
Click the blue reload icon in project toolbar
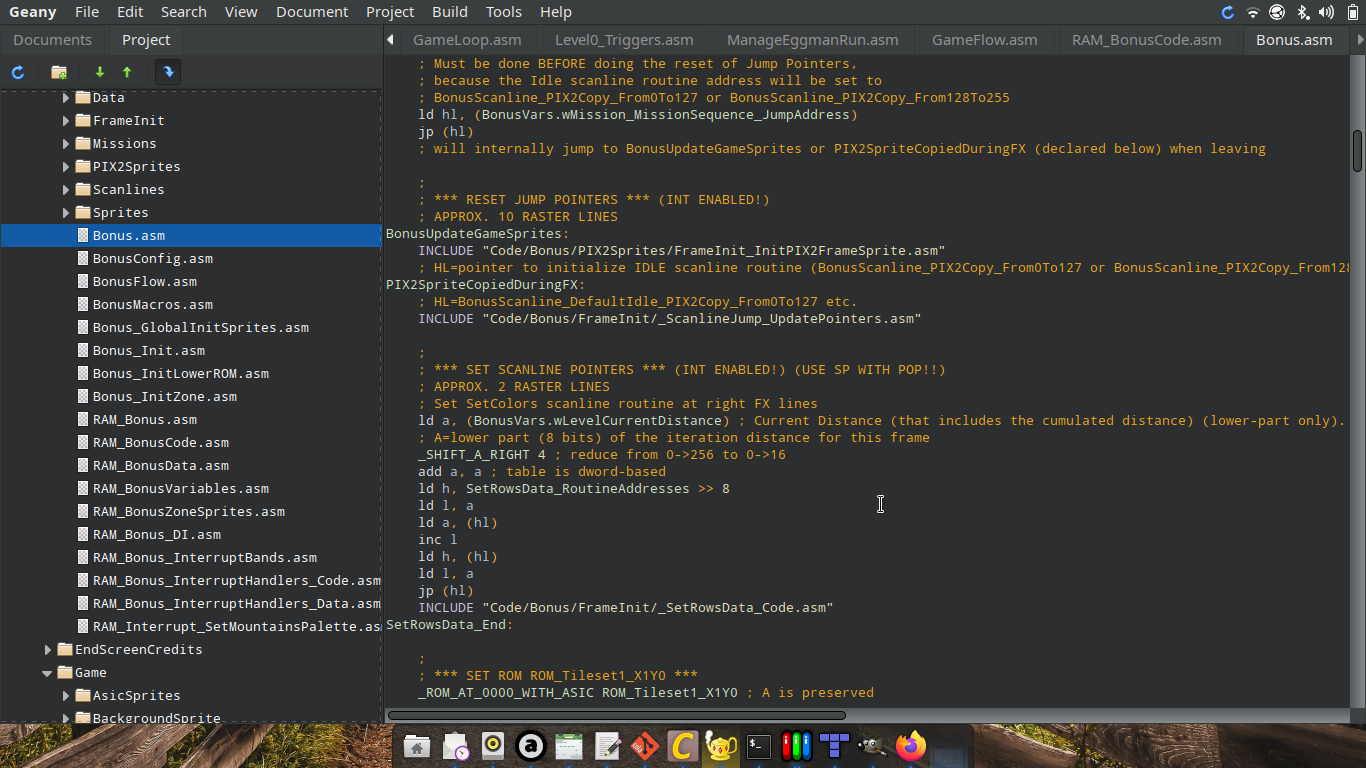click(x=18, y=72)
